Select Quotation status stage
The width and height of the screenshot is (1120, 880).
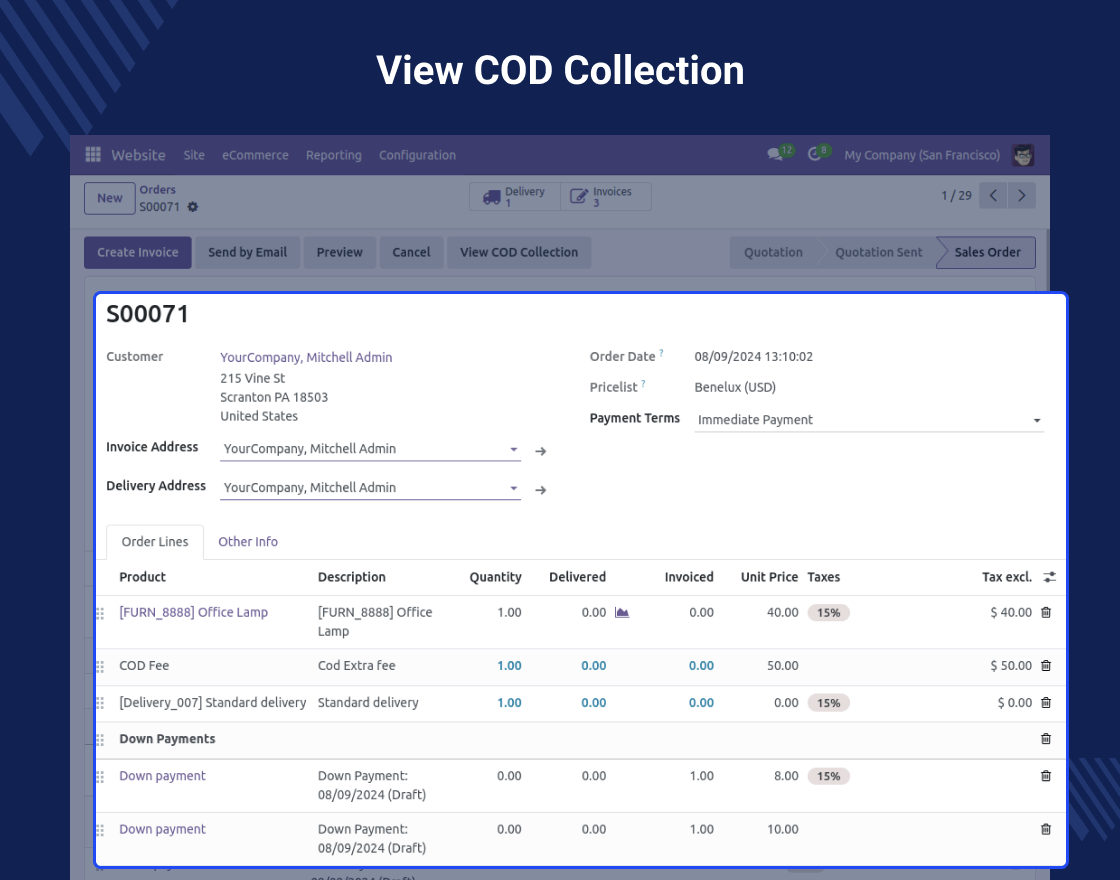(773, 252)
